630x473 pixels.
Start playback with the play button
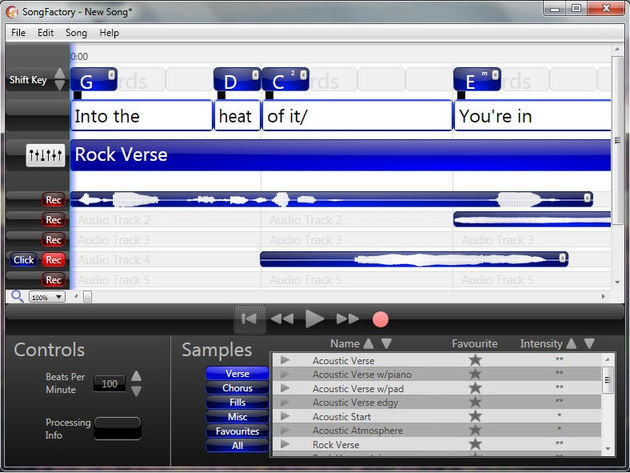[x=314, y=319]
